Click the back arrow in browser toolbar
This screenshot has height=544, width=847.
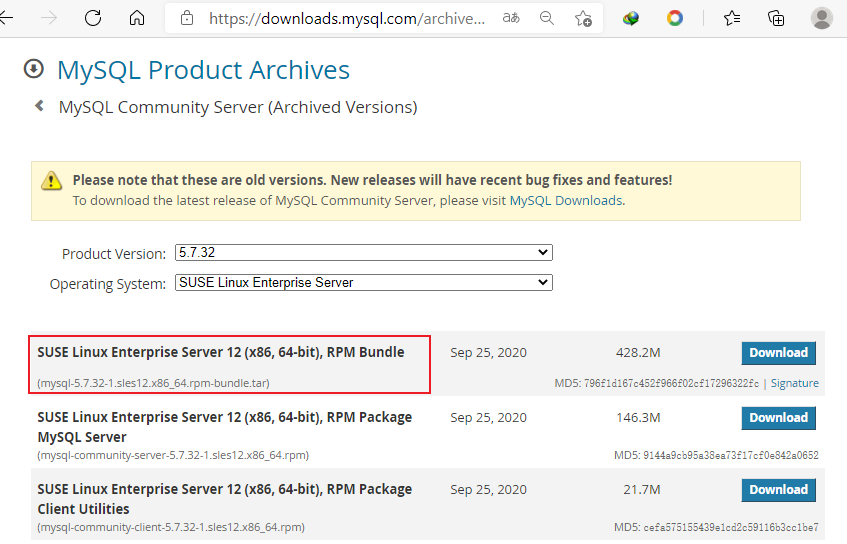coord(7,18)
